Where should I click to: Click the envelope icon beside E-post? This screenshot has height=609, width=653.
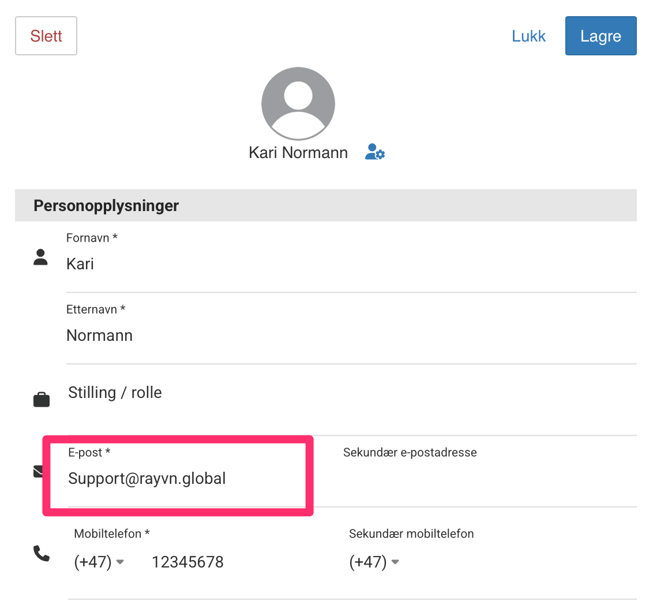tap(38, 471)
